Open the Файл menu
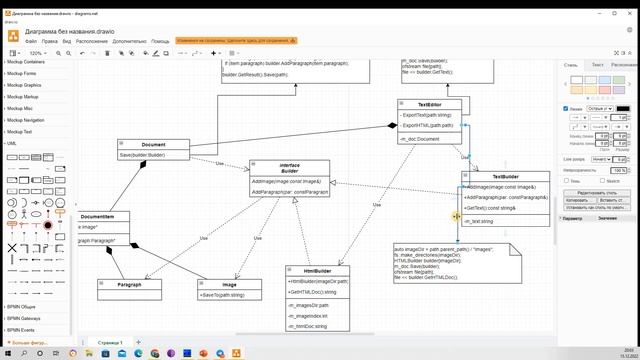The width and height of the screenshot is (640, 360). 31,41
